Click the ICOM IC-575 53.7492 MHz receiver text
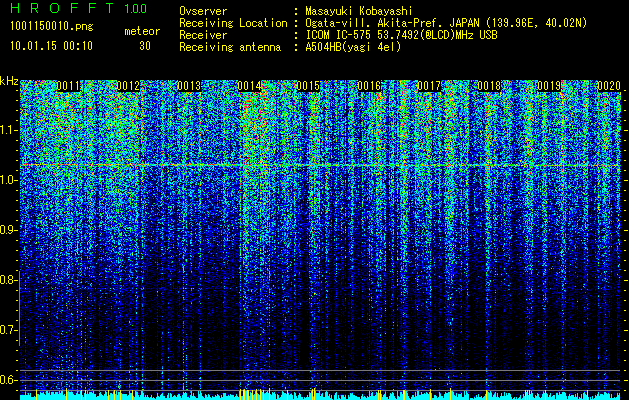629x400 pixels. [x=401, y=35]
